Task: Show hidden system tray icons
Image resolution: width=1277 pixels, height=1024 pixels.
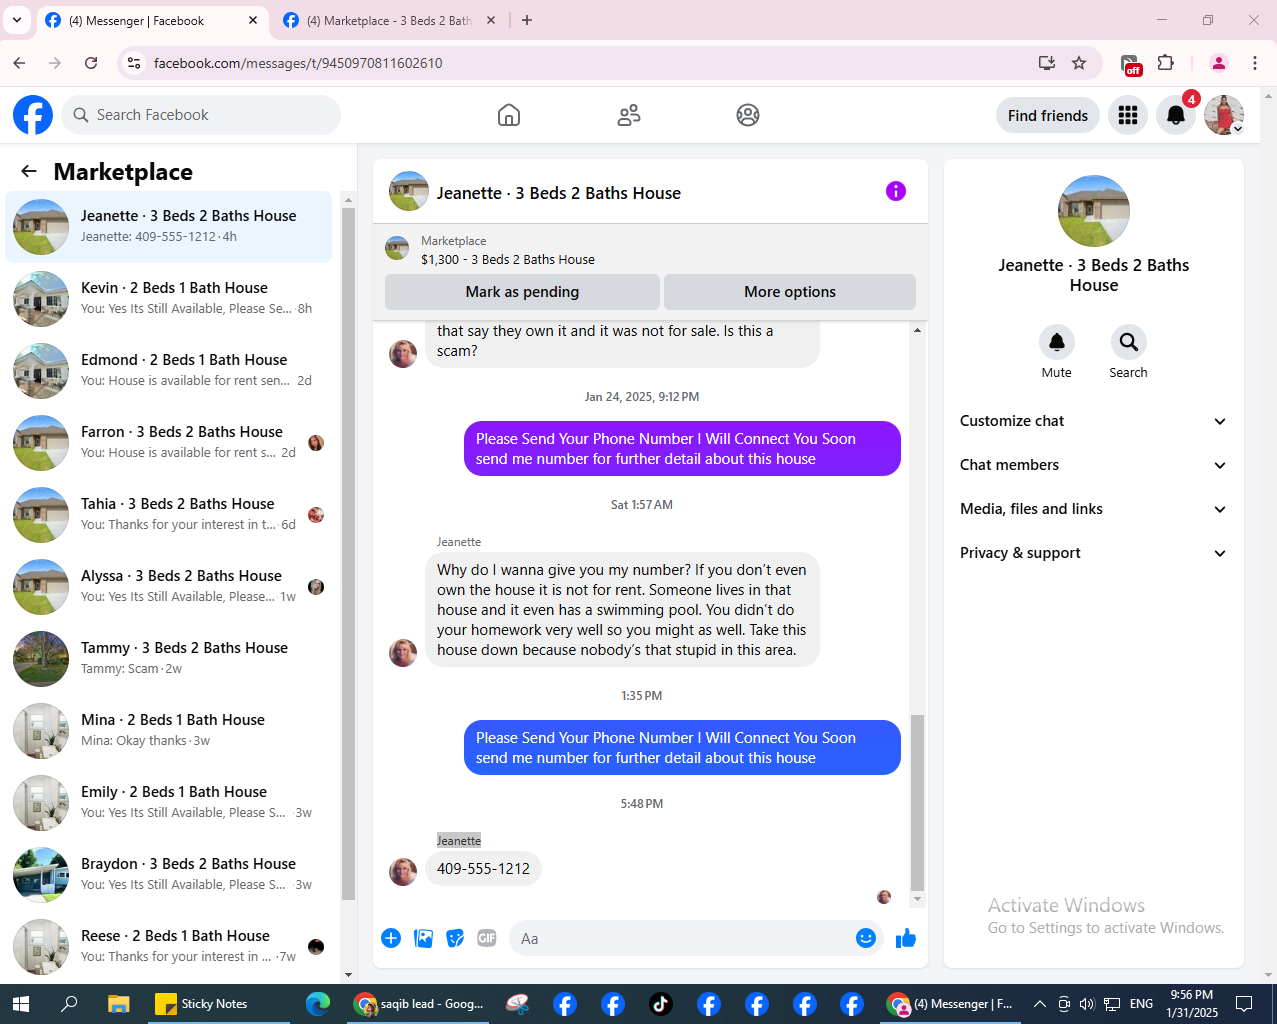Action: (x=1040, y=1004)
